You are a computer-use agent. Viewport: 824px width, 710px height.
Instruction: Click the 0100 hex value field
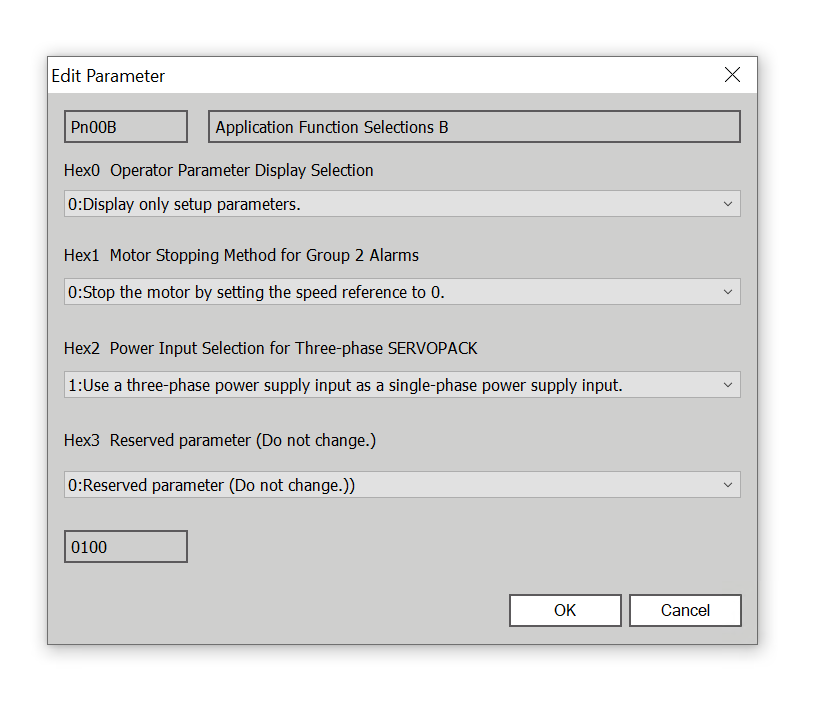click(x=125, y=547)
